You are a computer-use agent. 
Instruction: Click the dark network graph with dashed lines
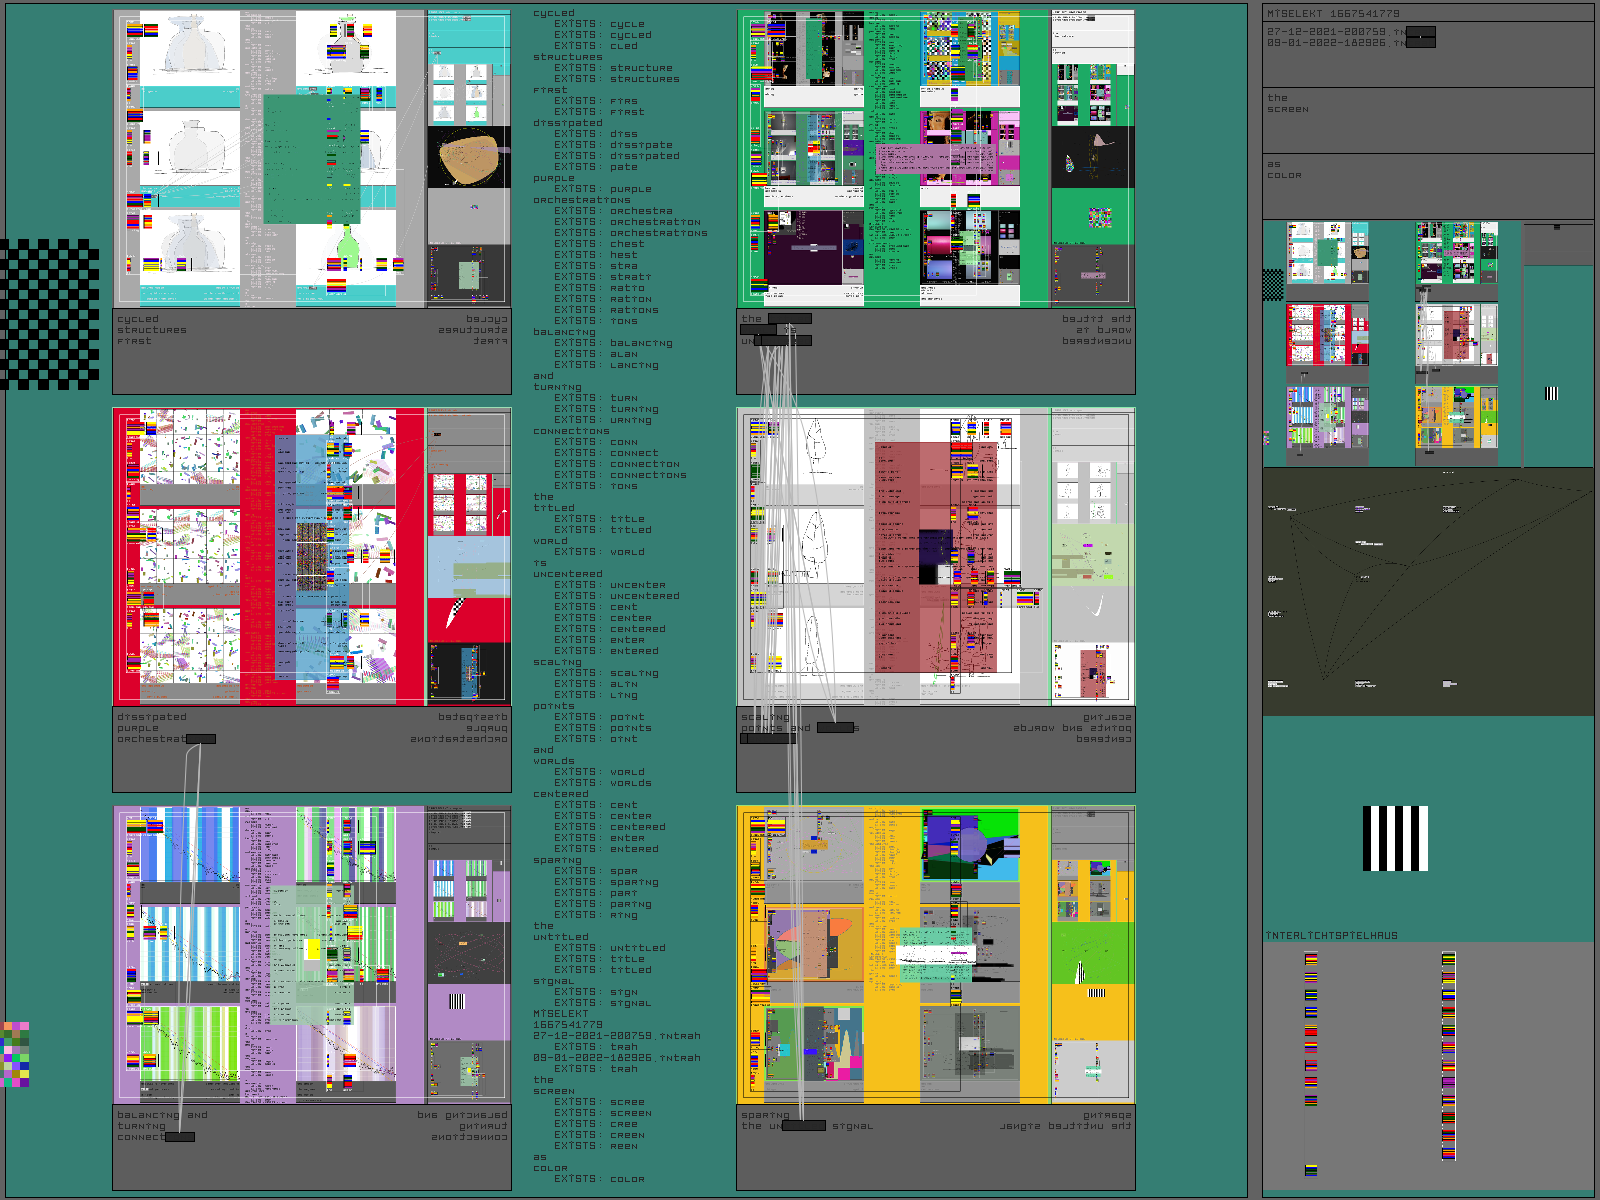(1427, 590)
